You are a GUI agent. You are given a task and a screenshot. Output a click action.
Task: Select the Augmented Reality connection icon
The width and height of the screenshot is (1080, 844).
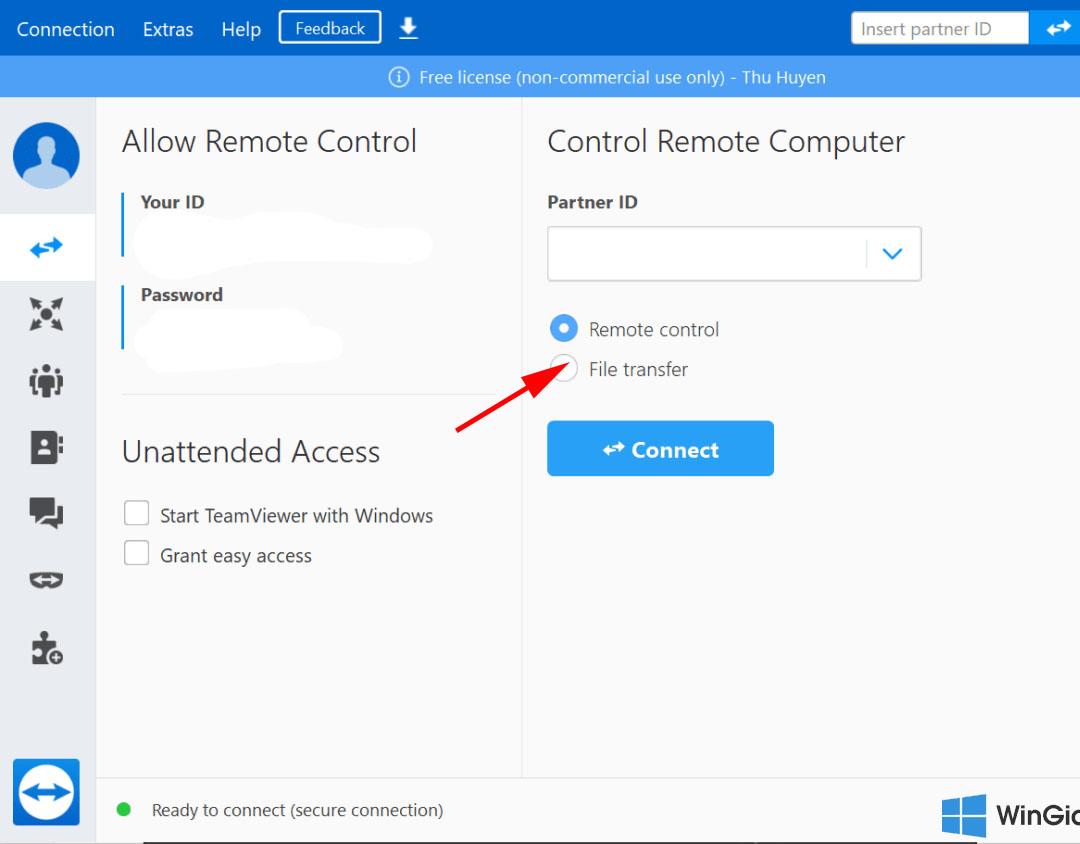pyautogui.click(x=46, y=580)
